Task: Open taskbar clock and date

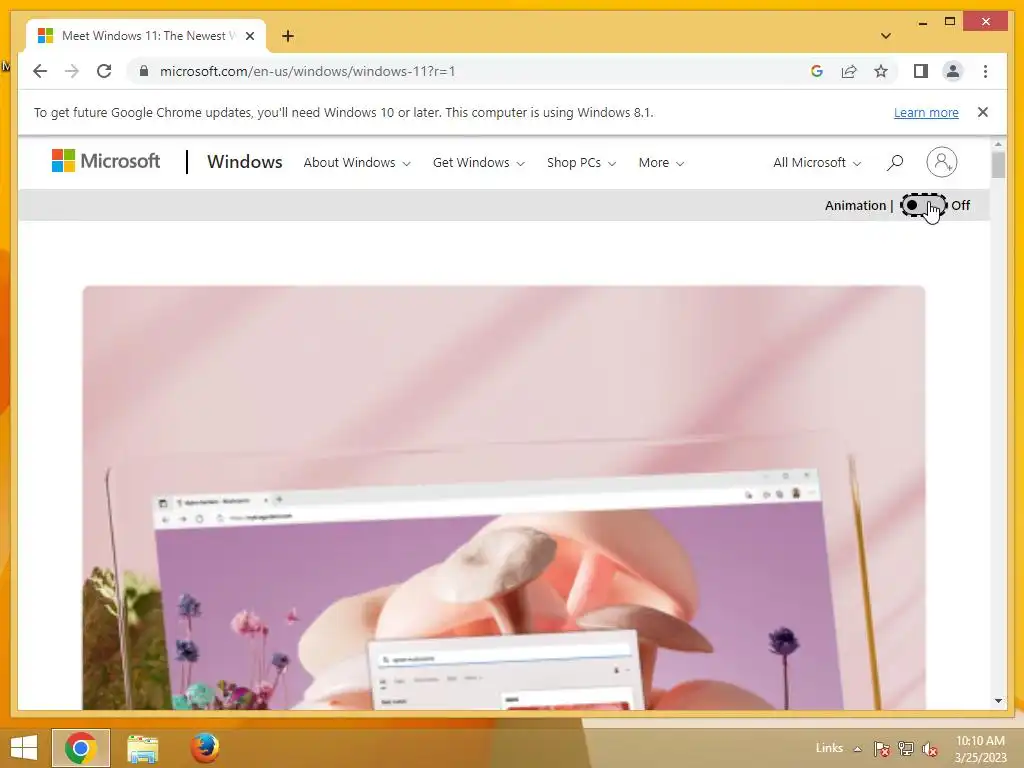Action: click(980, 748)
